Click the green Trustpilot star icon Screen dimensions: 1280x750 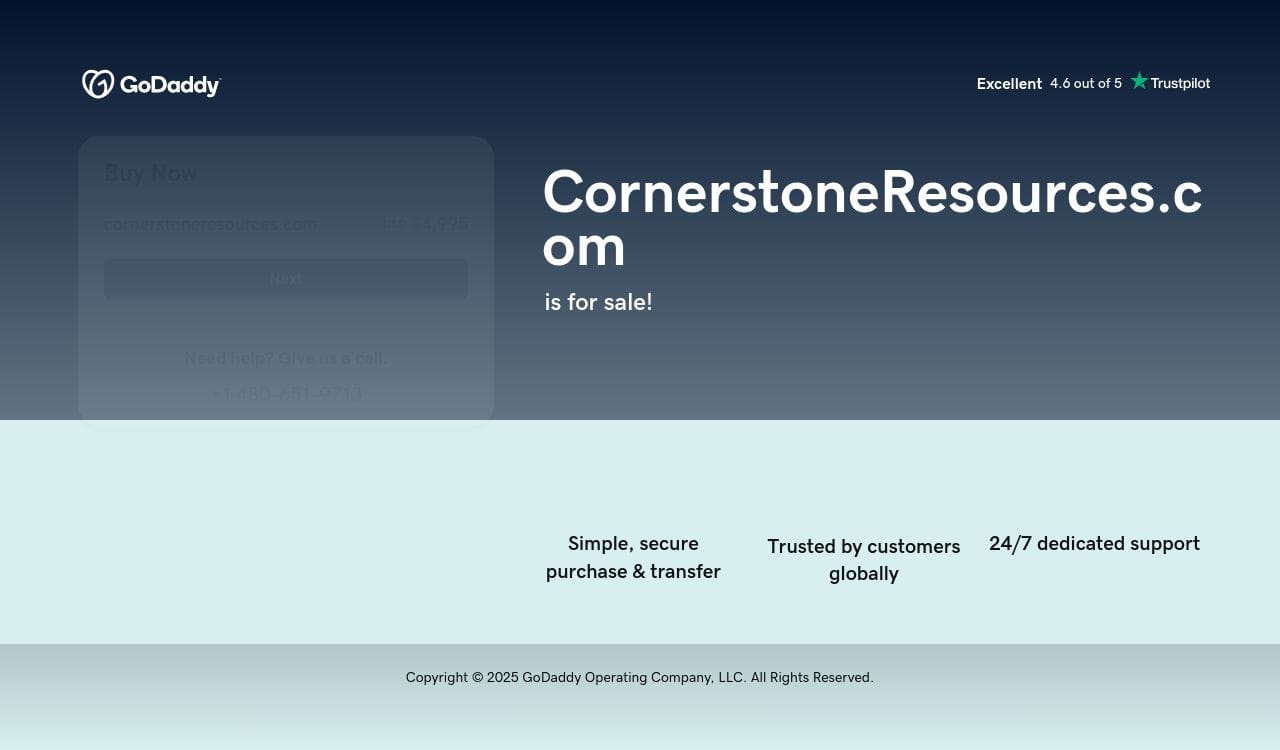[1139, 82]
